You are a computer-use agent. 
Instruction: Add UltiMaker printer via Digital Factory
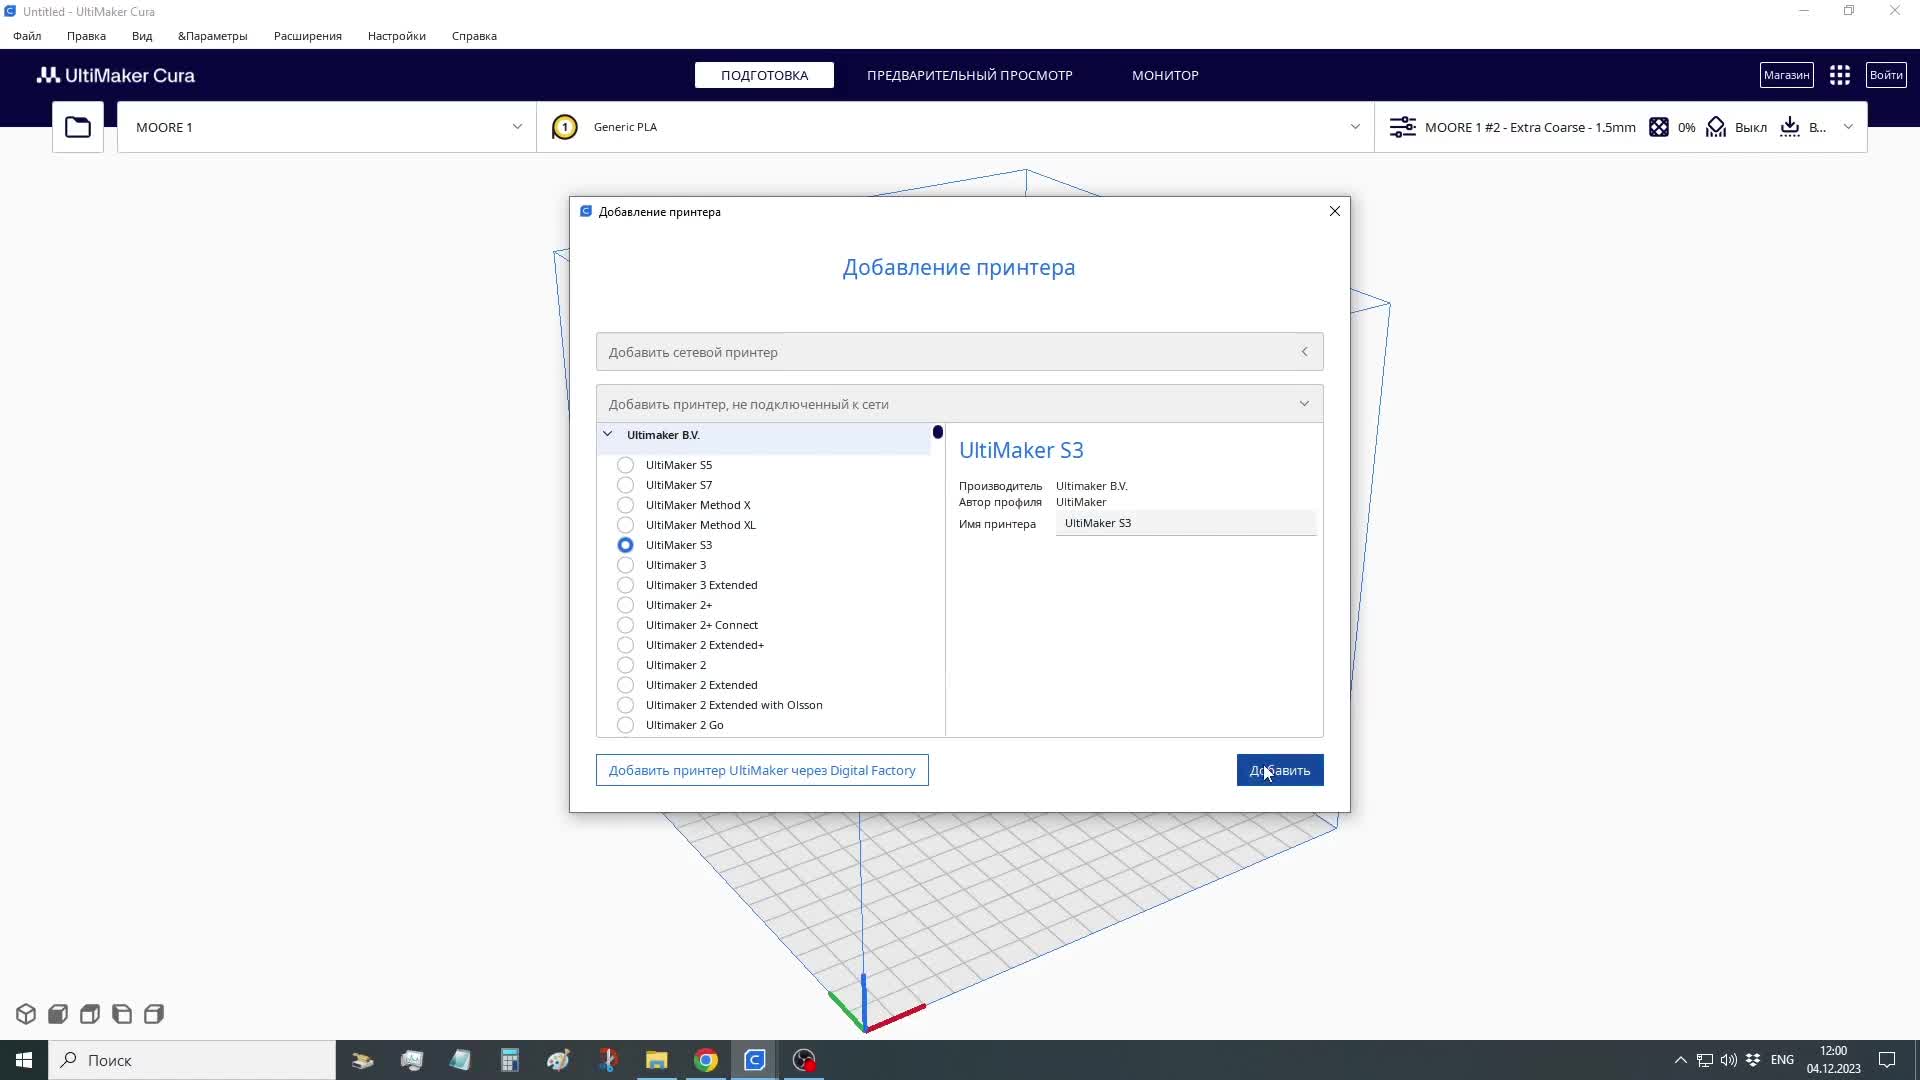[x=762, y=770]
